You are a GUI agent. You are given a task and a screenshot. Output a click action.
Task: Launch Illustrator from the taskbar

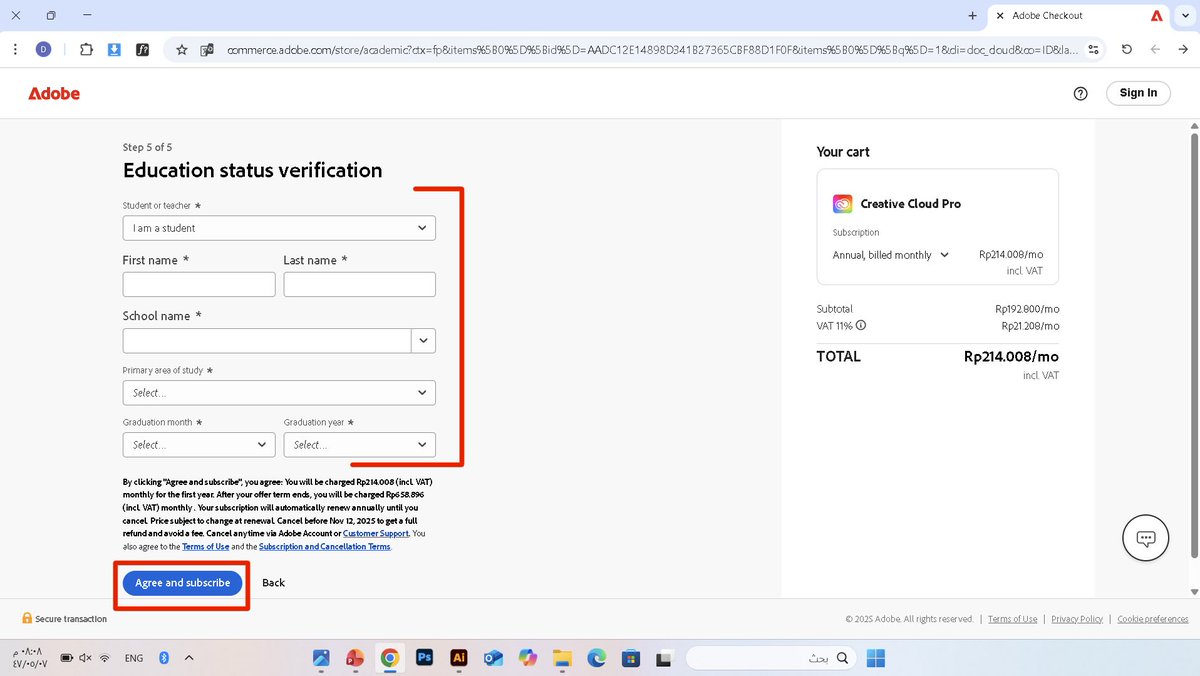click(x=459, y=658)
